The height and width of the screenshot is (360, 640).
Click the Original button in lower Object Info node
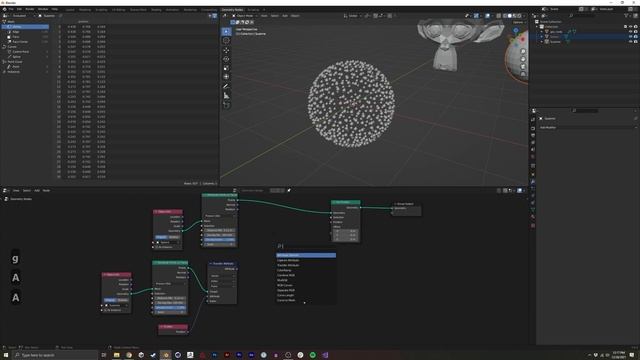110,300
